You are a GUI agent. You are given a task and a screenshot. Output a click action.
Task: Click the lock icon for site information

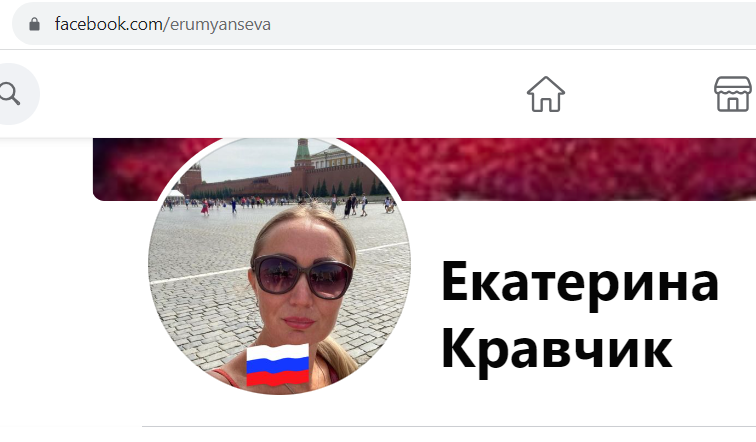tap(34, 24)
